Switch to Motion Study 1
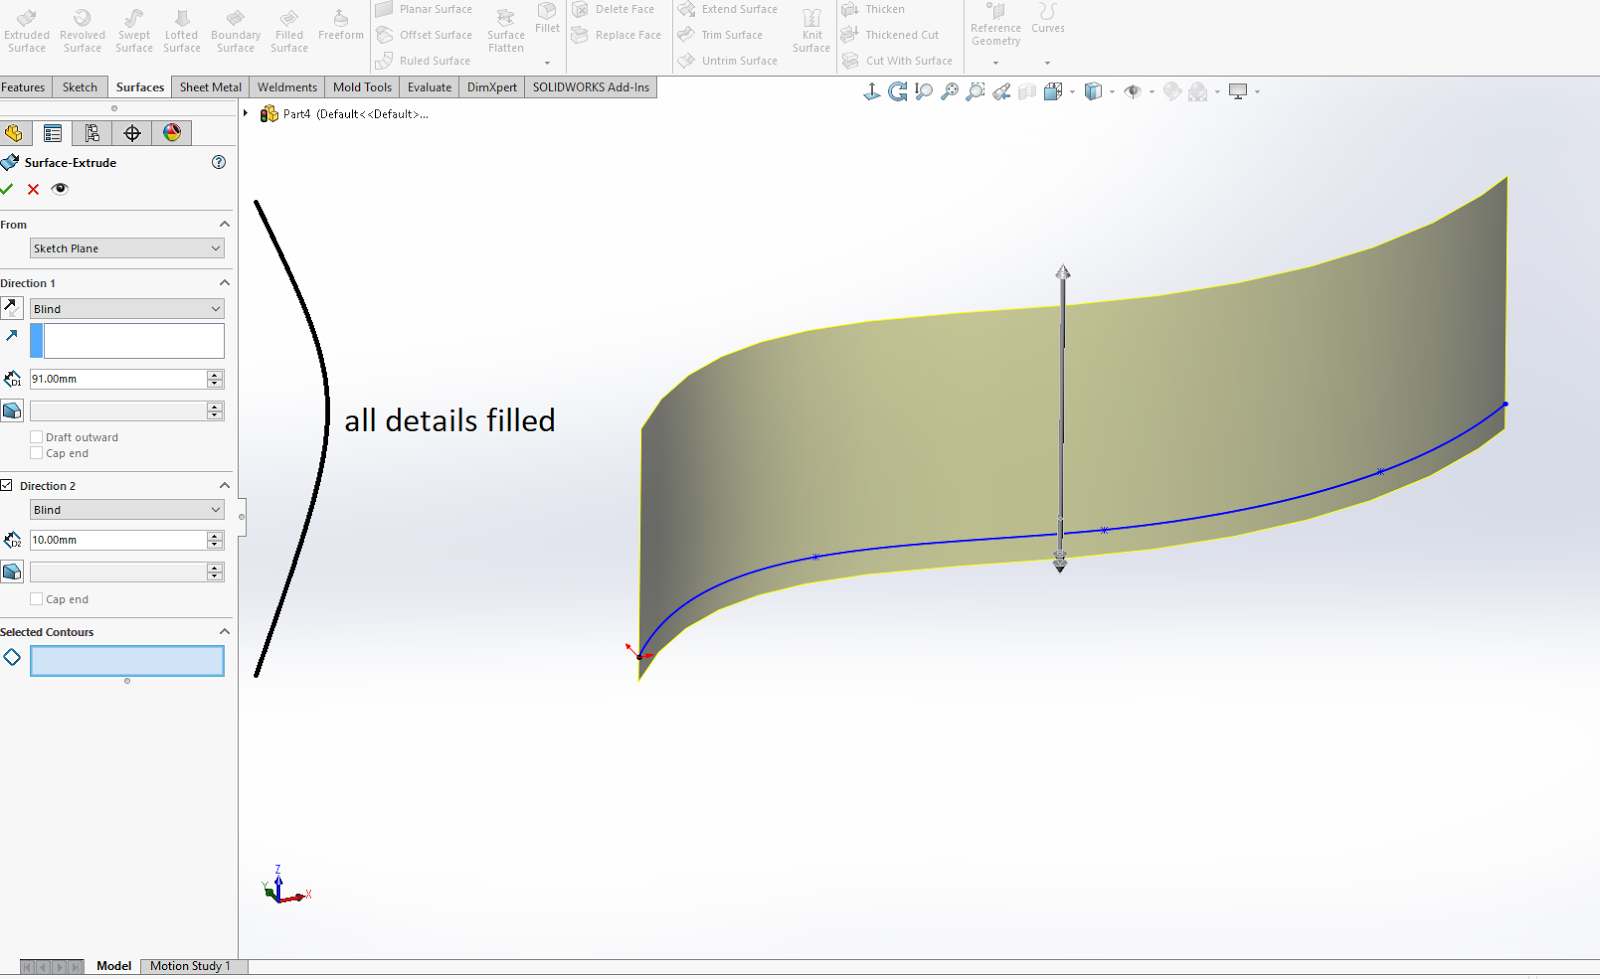The image size is (1600, 979). [x=192, y=966]
